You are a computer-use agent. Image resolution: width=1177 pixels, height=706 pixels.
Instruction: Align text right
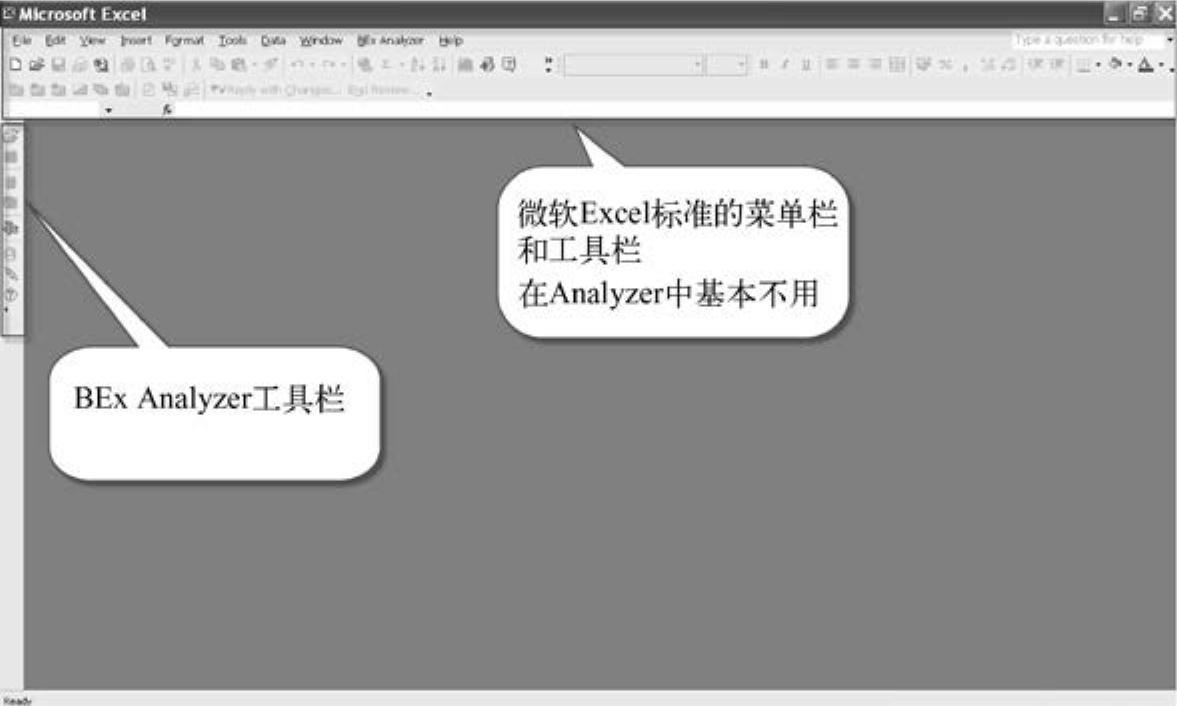[x=874, y=65]
